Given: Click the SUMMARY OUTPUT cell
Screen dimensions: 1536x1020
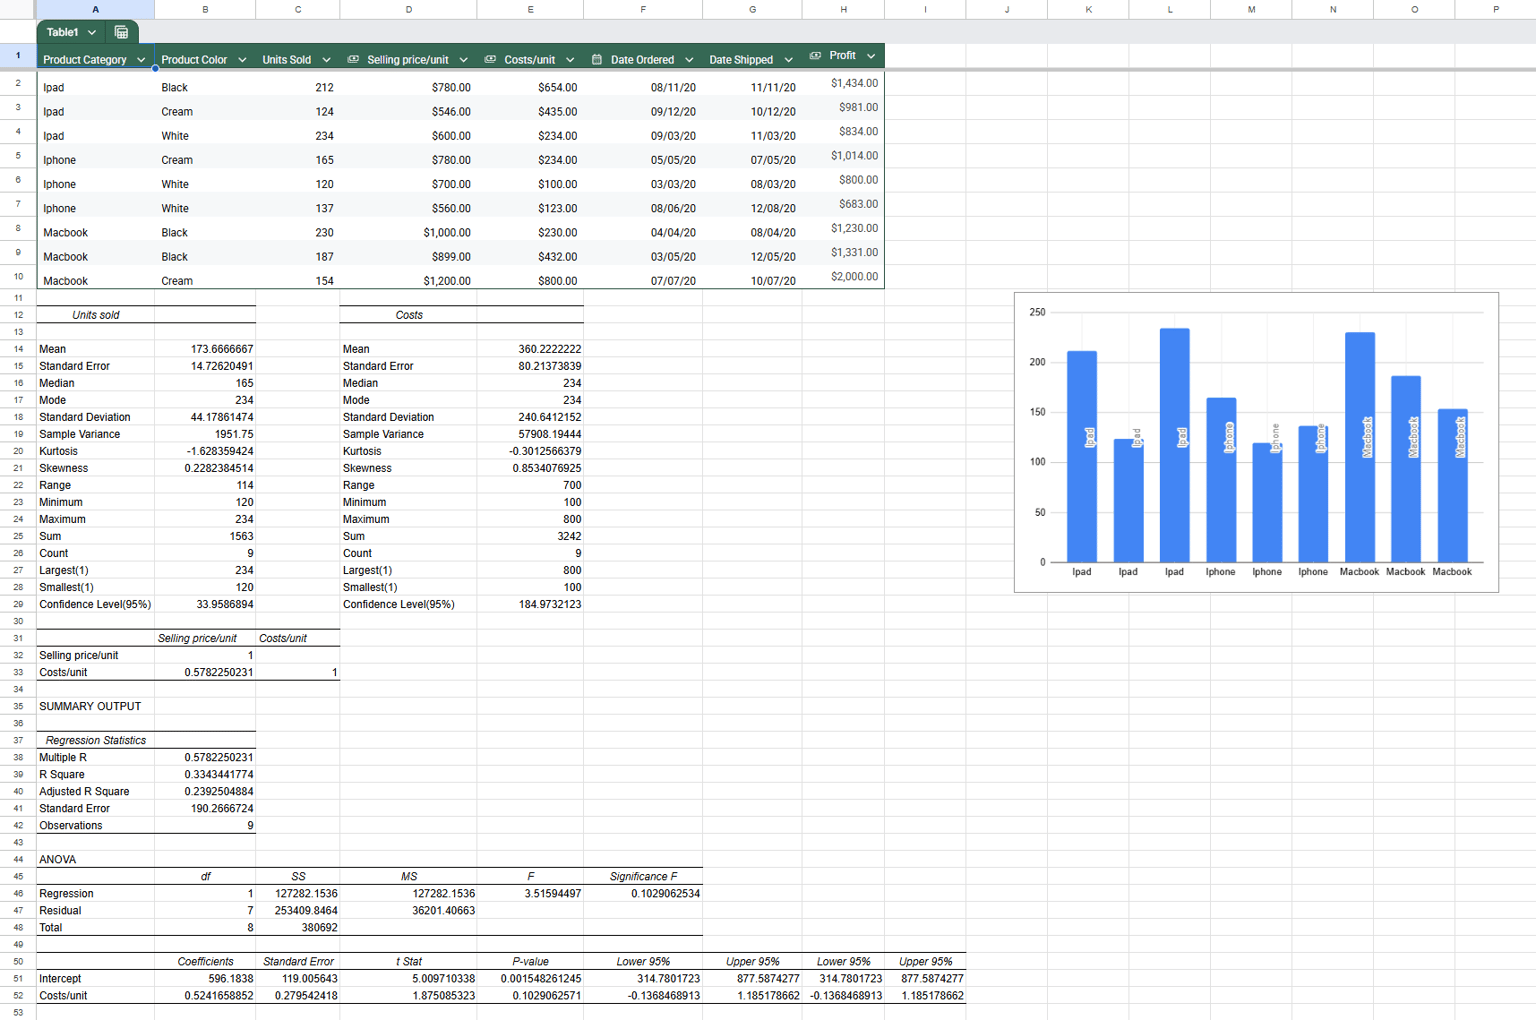Looking at the screenshot, I should (96, 706).
